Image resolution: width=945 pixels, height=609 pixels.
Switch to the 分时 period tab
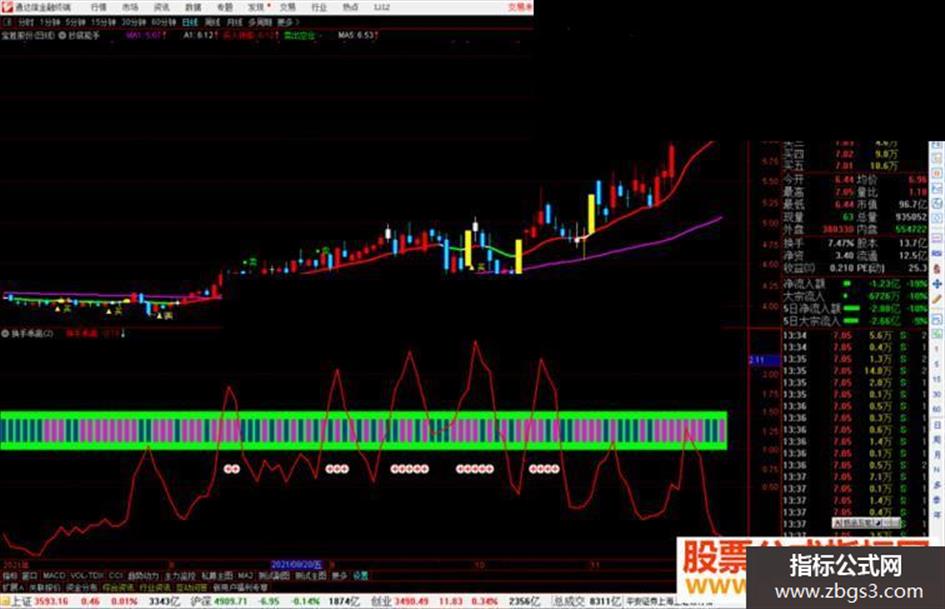pos(25,22)
